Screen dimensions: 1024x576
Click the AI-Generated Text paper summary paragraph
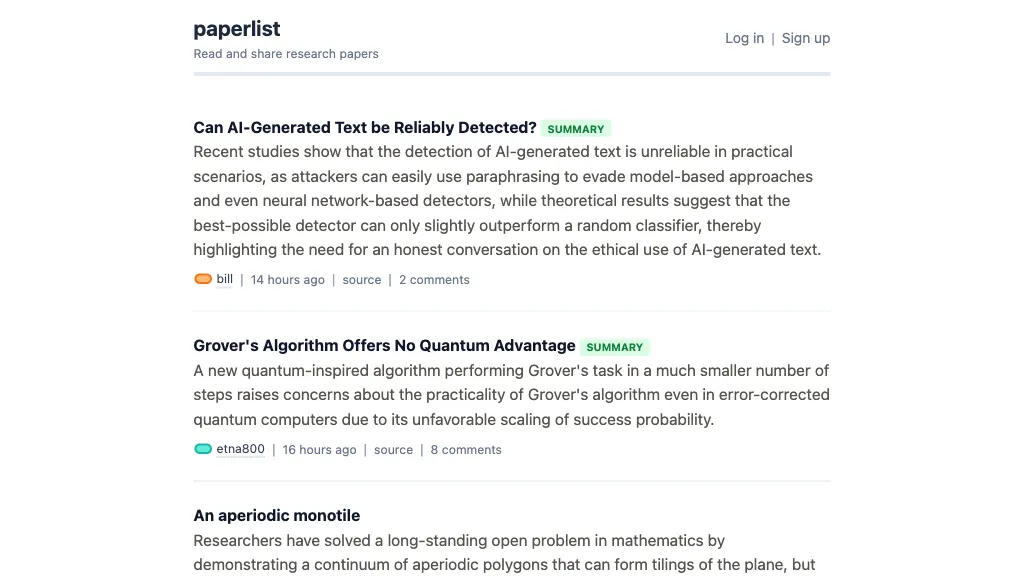tap(507, 201)
